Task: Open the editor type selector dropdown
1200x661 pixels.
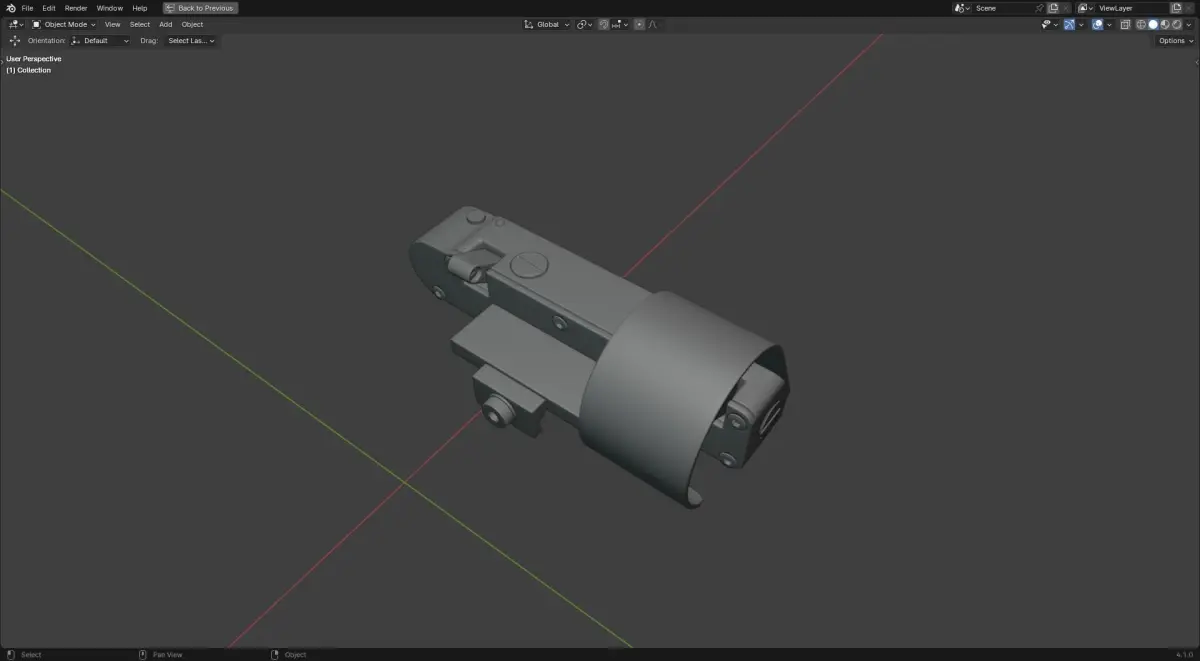Action: [x=16, y=24]
